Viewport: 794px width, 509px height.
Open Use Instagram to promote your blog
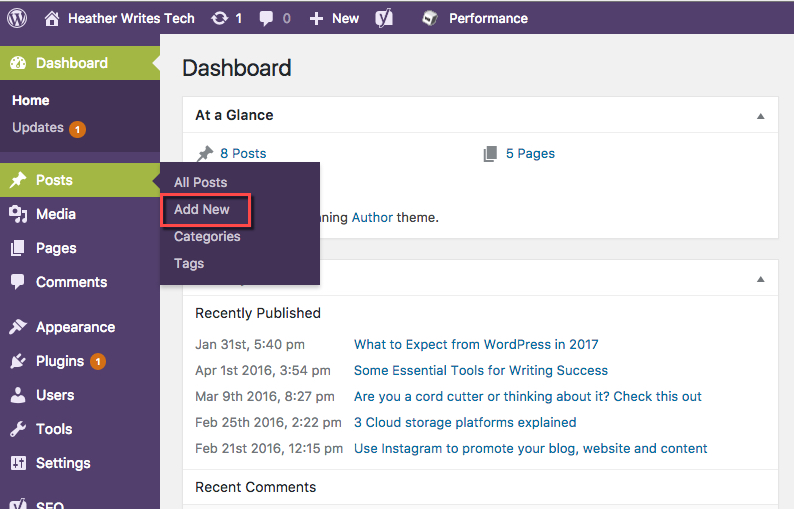[530, 449]
